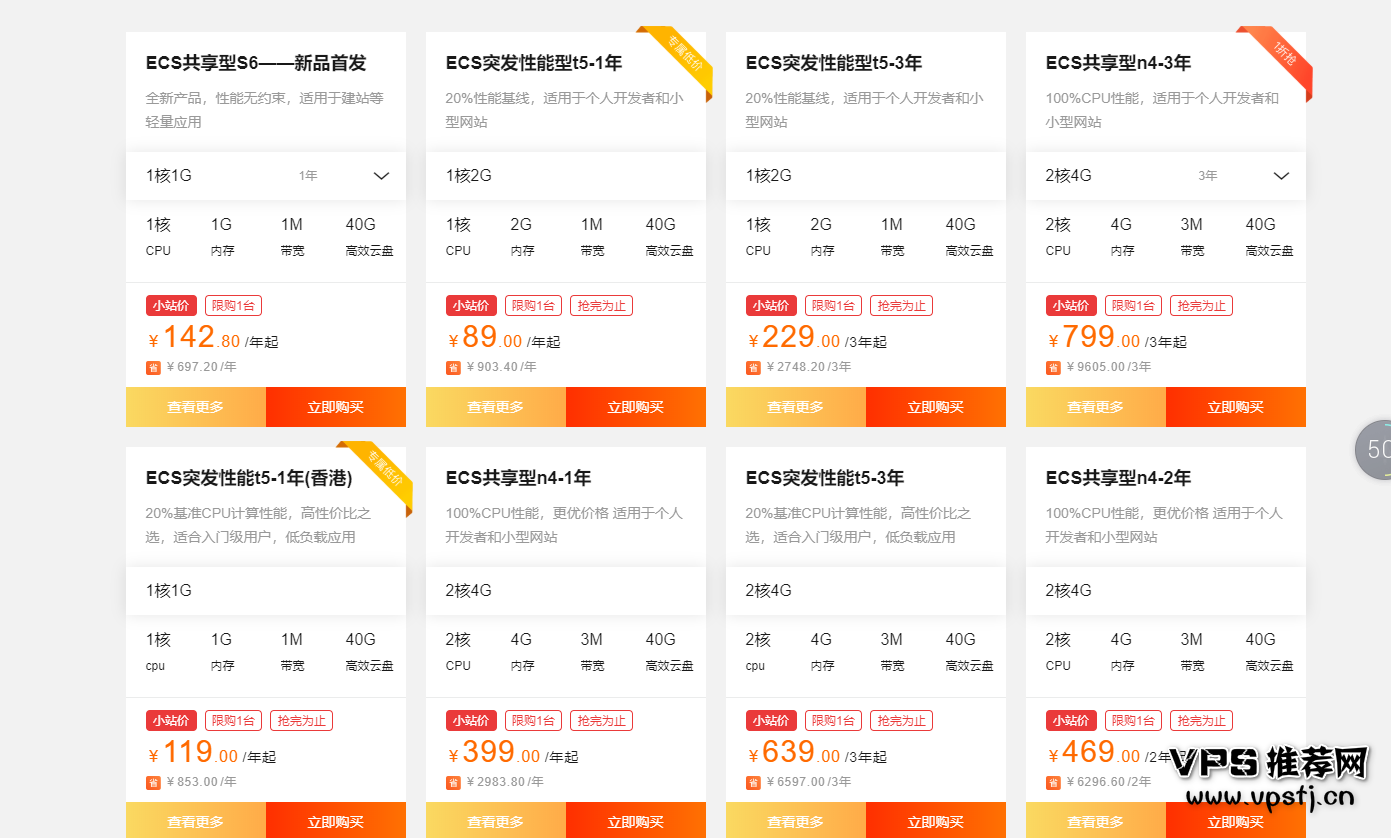Click 查看更多 under the ¥639.00 price
Viewport: 1391px width, 838px height.
(x=796, y=821)
